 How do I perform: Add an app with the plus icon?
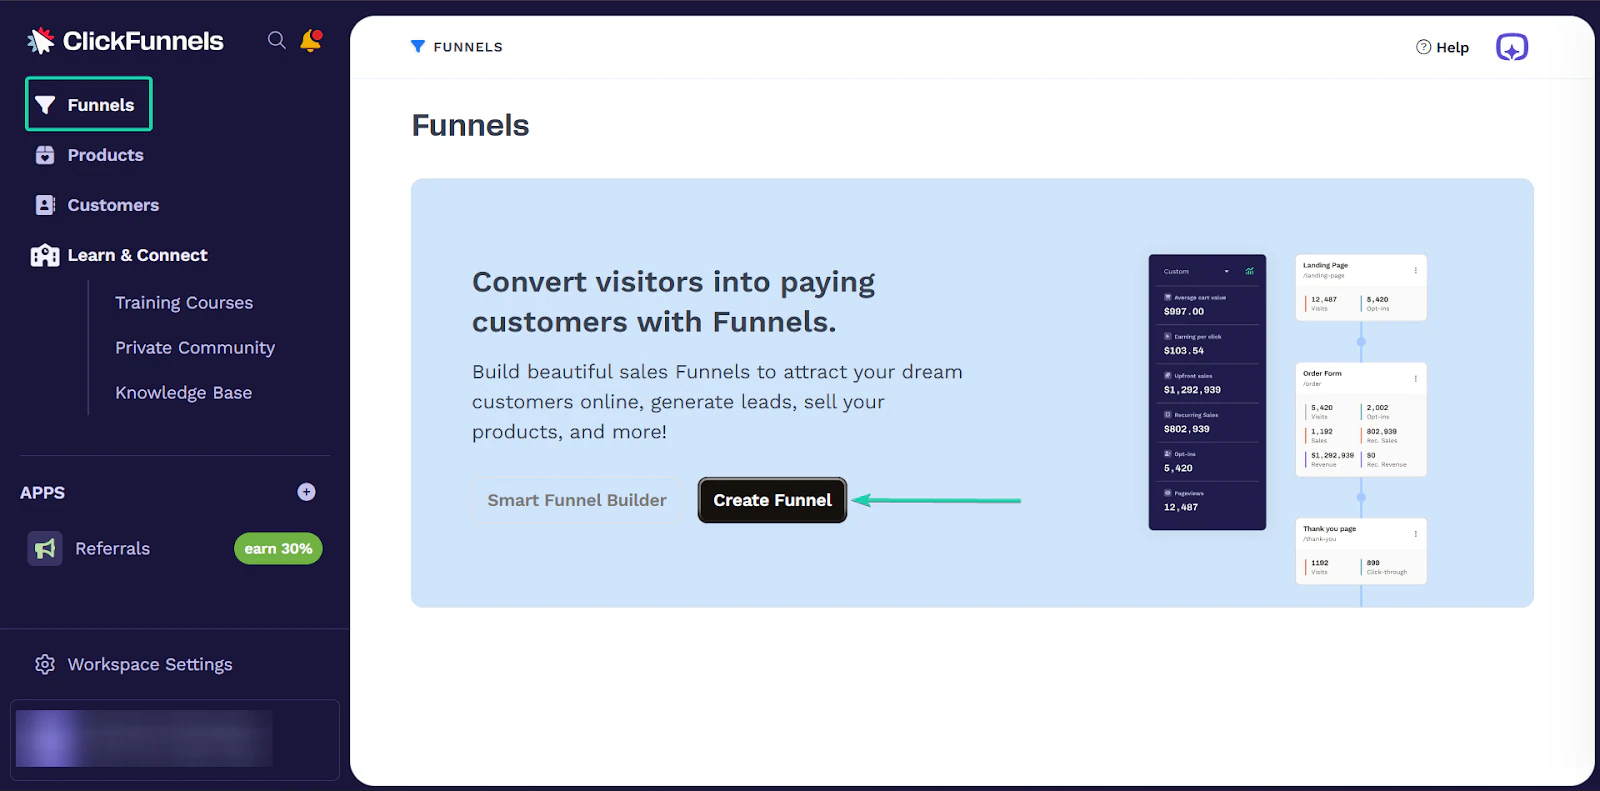click(x=307, y=492)
